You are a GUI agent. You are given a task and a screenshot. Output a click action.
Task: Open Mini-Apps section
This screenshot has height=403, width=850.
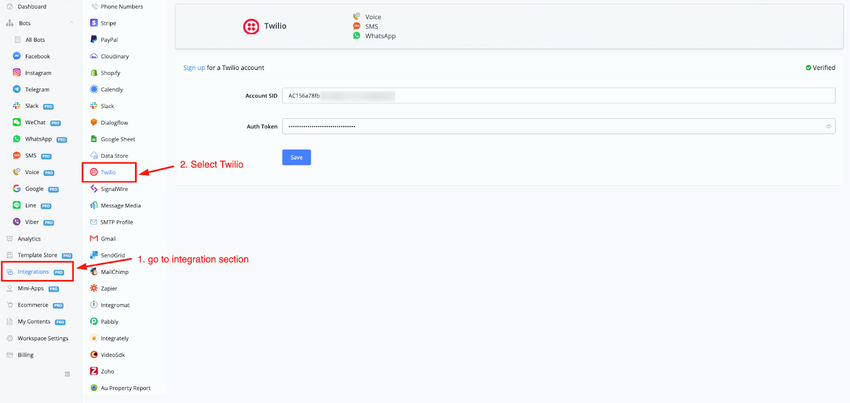(33, 289)
